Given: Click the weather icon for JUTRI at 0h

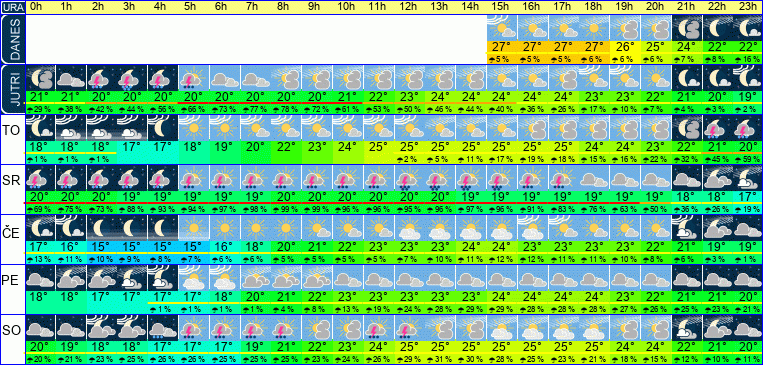Looking at the screenshot, I should [40, 78].
